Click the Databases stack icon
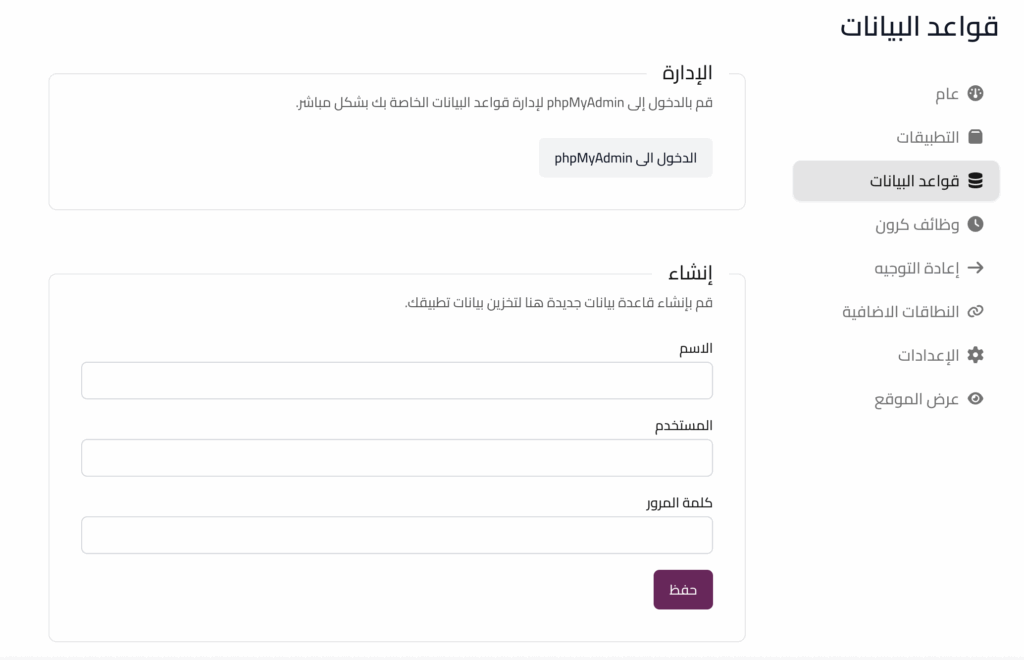This screenshot has height=660, width=1024. [976, 181]
